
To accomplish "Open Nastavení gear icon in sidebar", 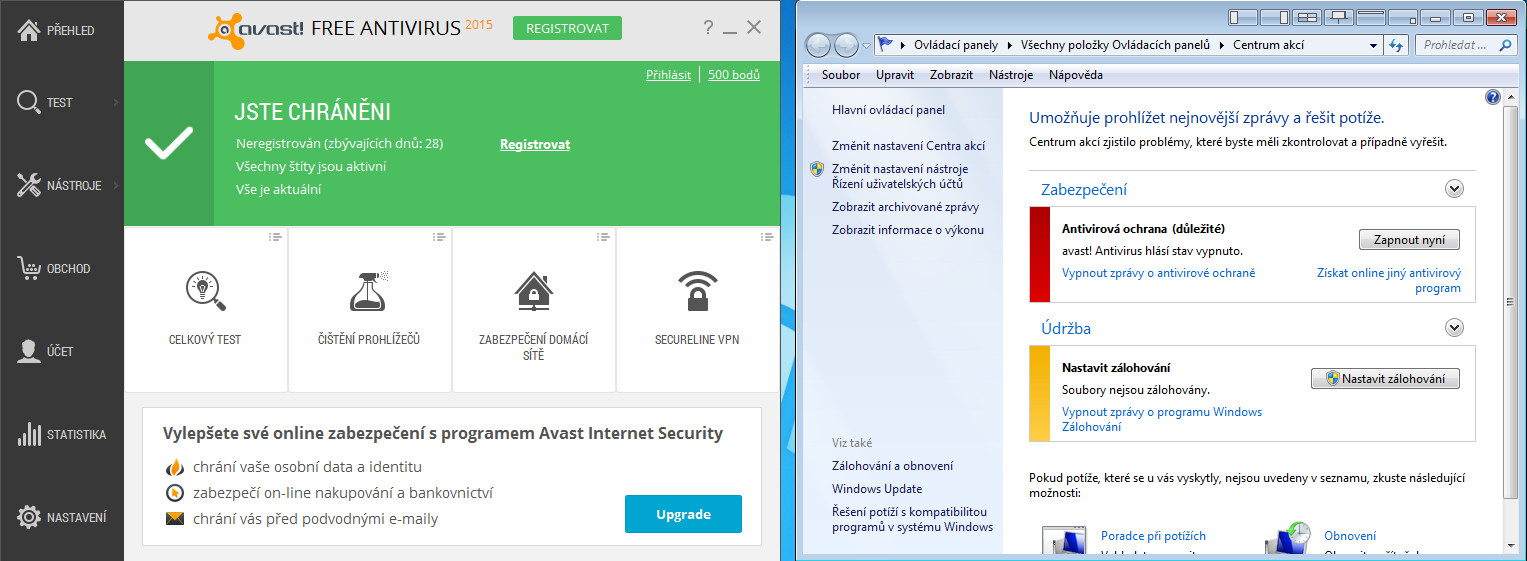I will [x=28, y=518].
